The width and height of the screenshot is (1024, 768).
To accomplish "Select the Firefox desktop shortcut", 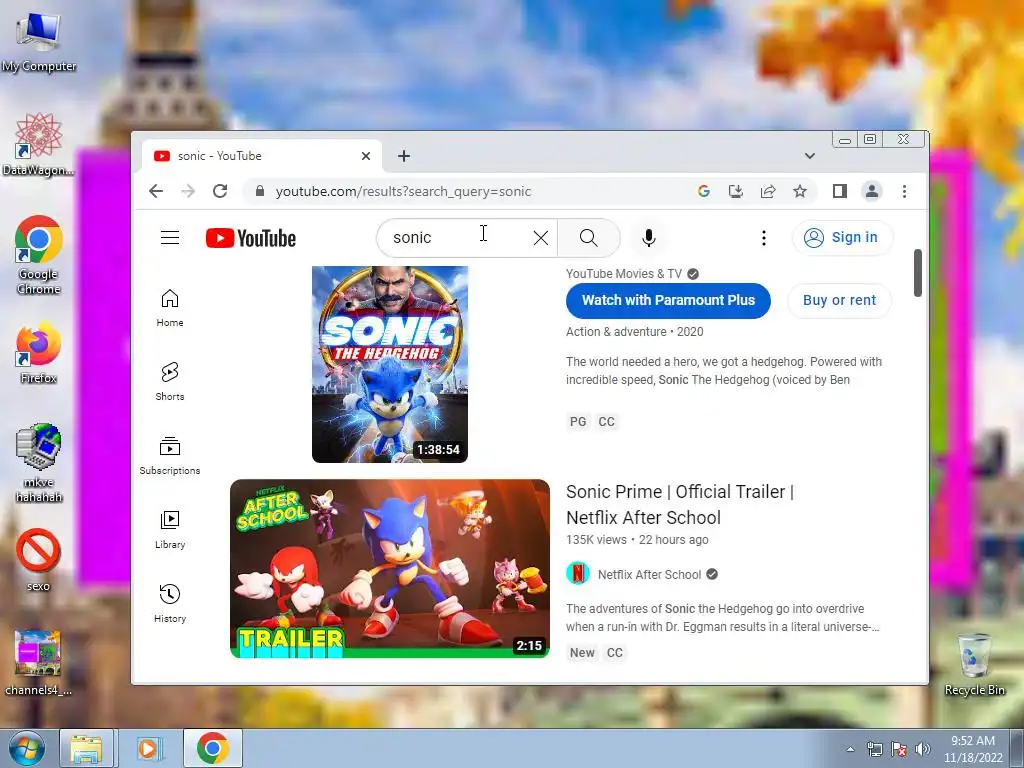I will 39,352.
